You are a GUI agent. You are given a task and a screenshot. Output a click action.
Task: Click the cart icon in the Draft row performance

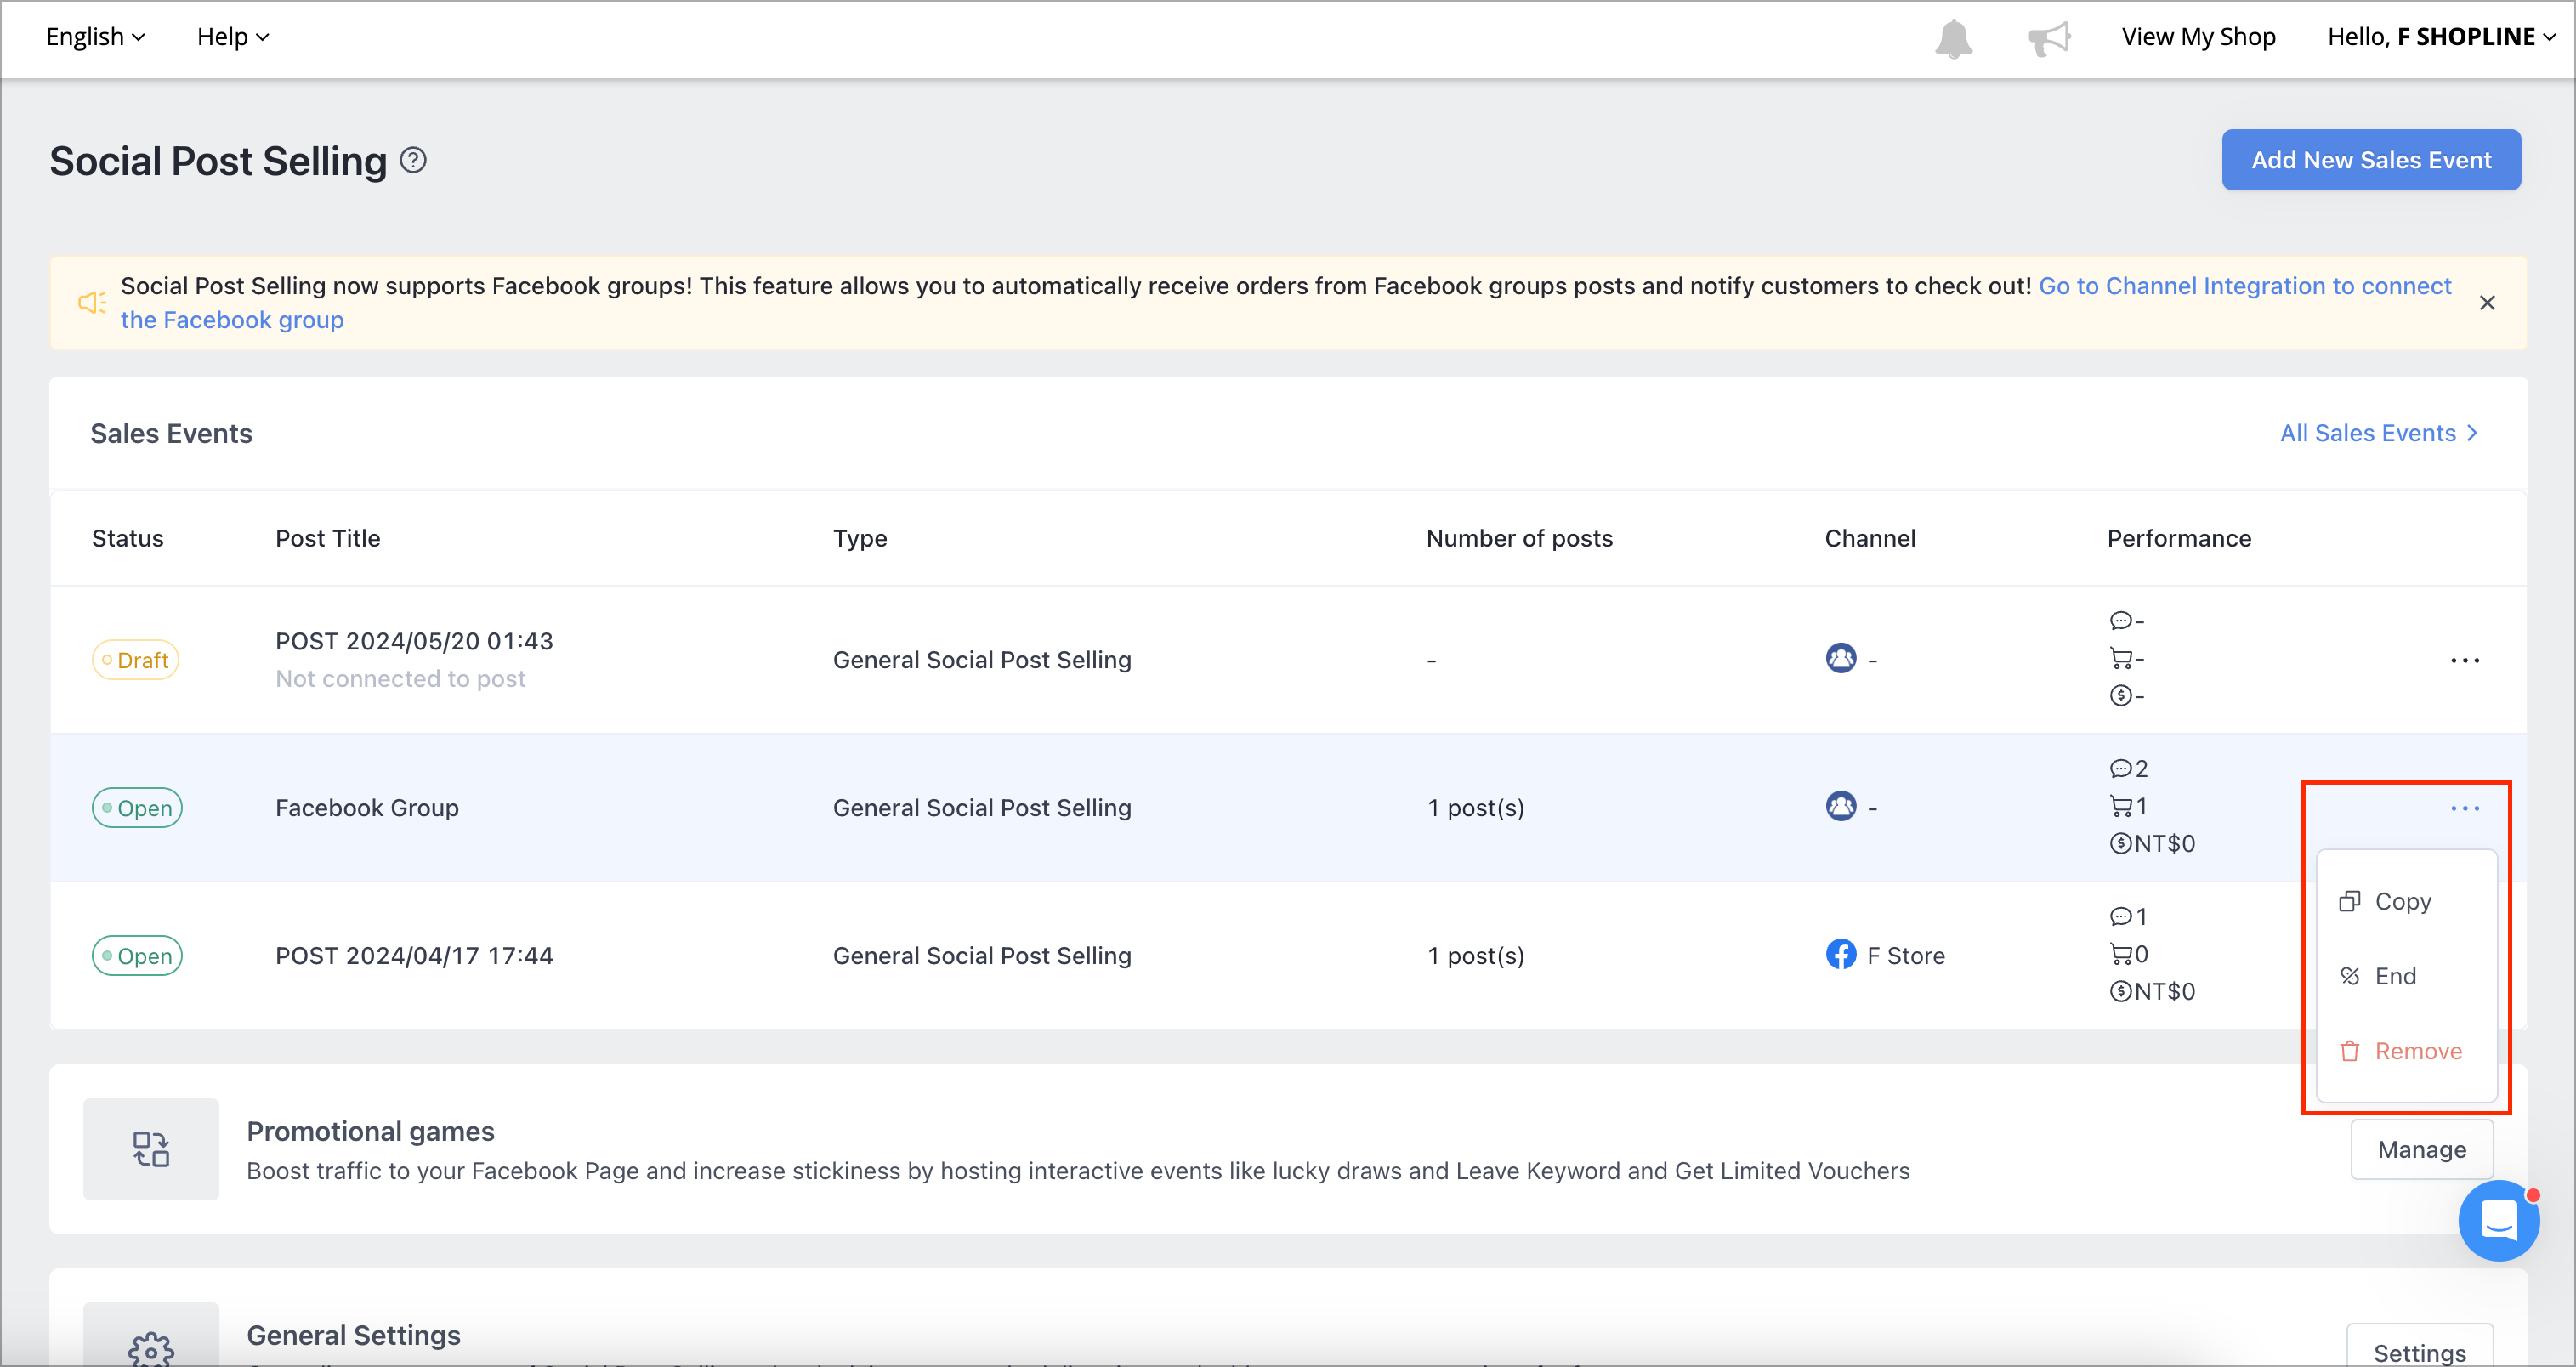click(2120, 658)
